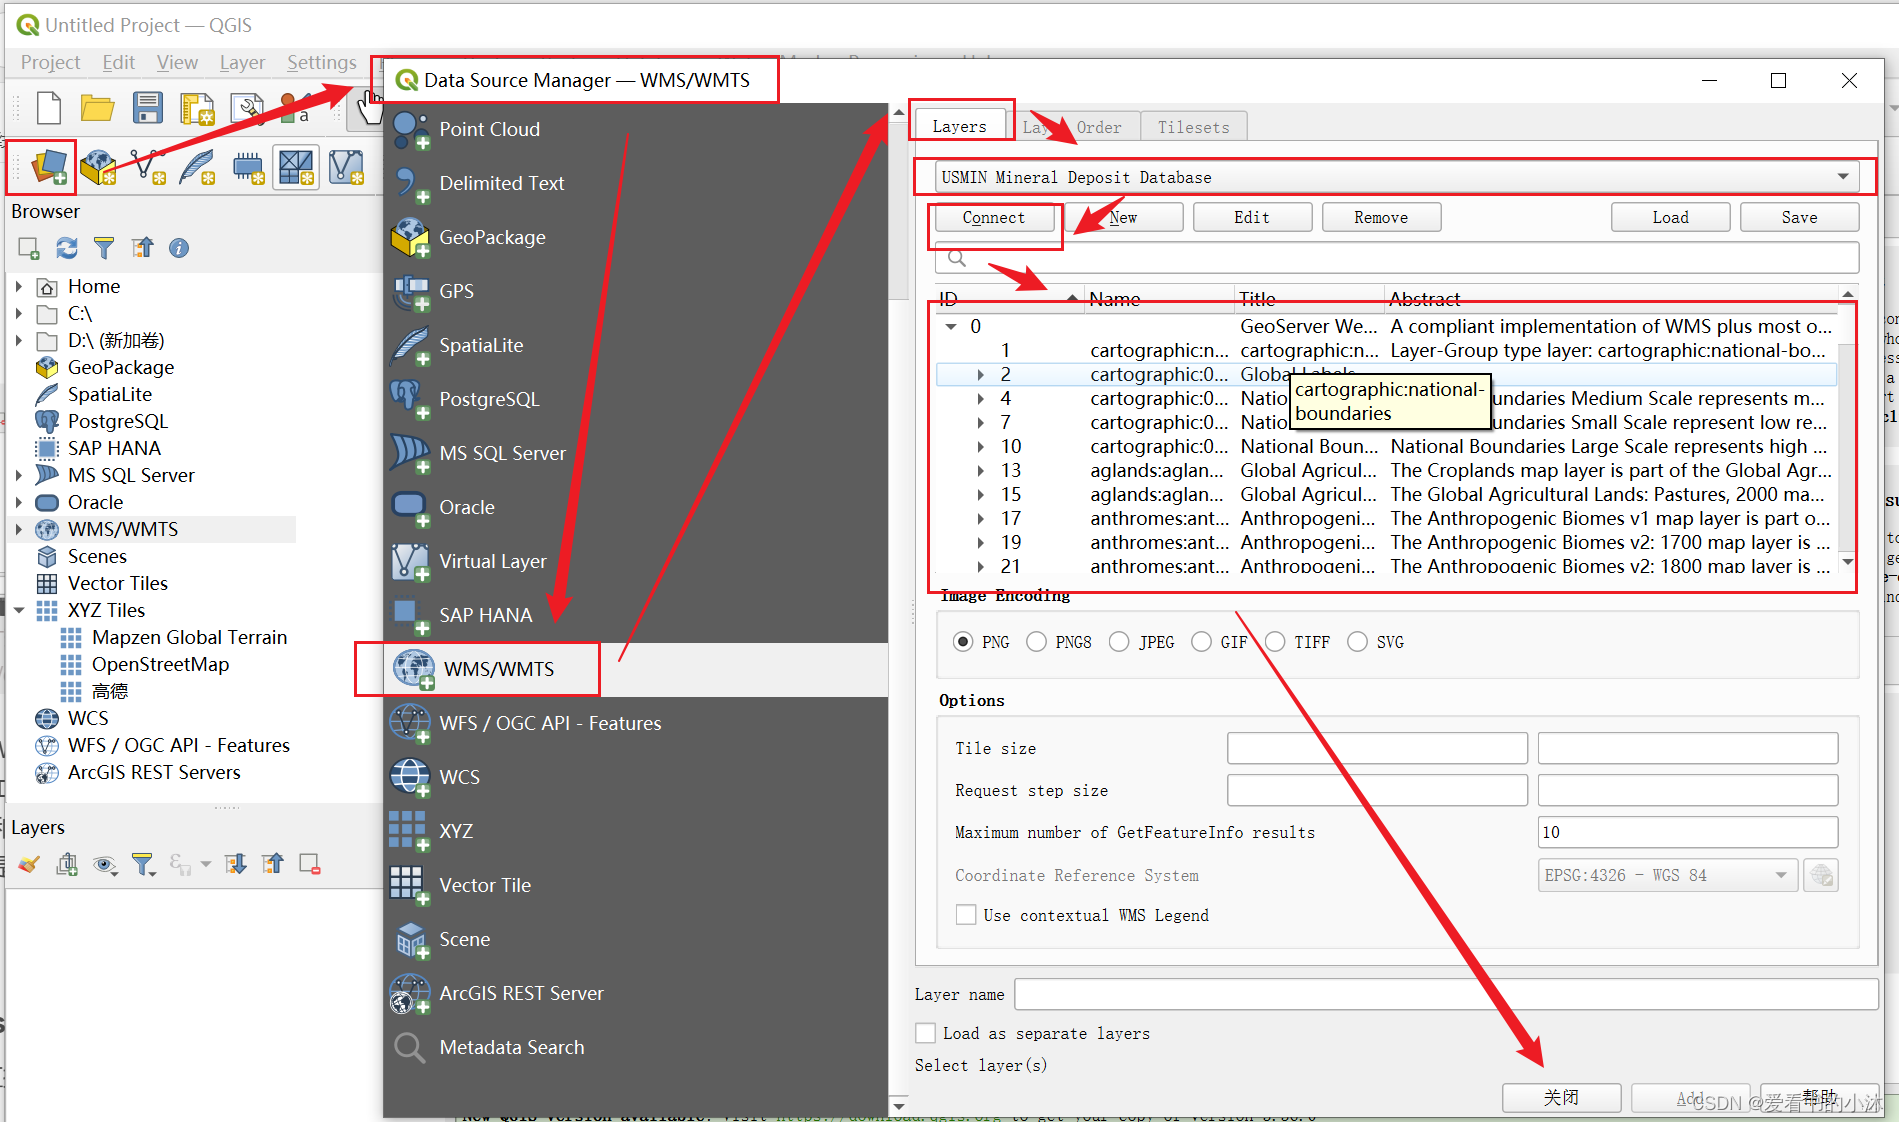
Task: Open OpenStreetMap under XYZ Tiles
Action: tap(160, 664)
